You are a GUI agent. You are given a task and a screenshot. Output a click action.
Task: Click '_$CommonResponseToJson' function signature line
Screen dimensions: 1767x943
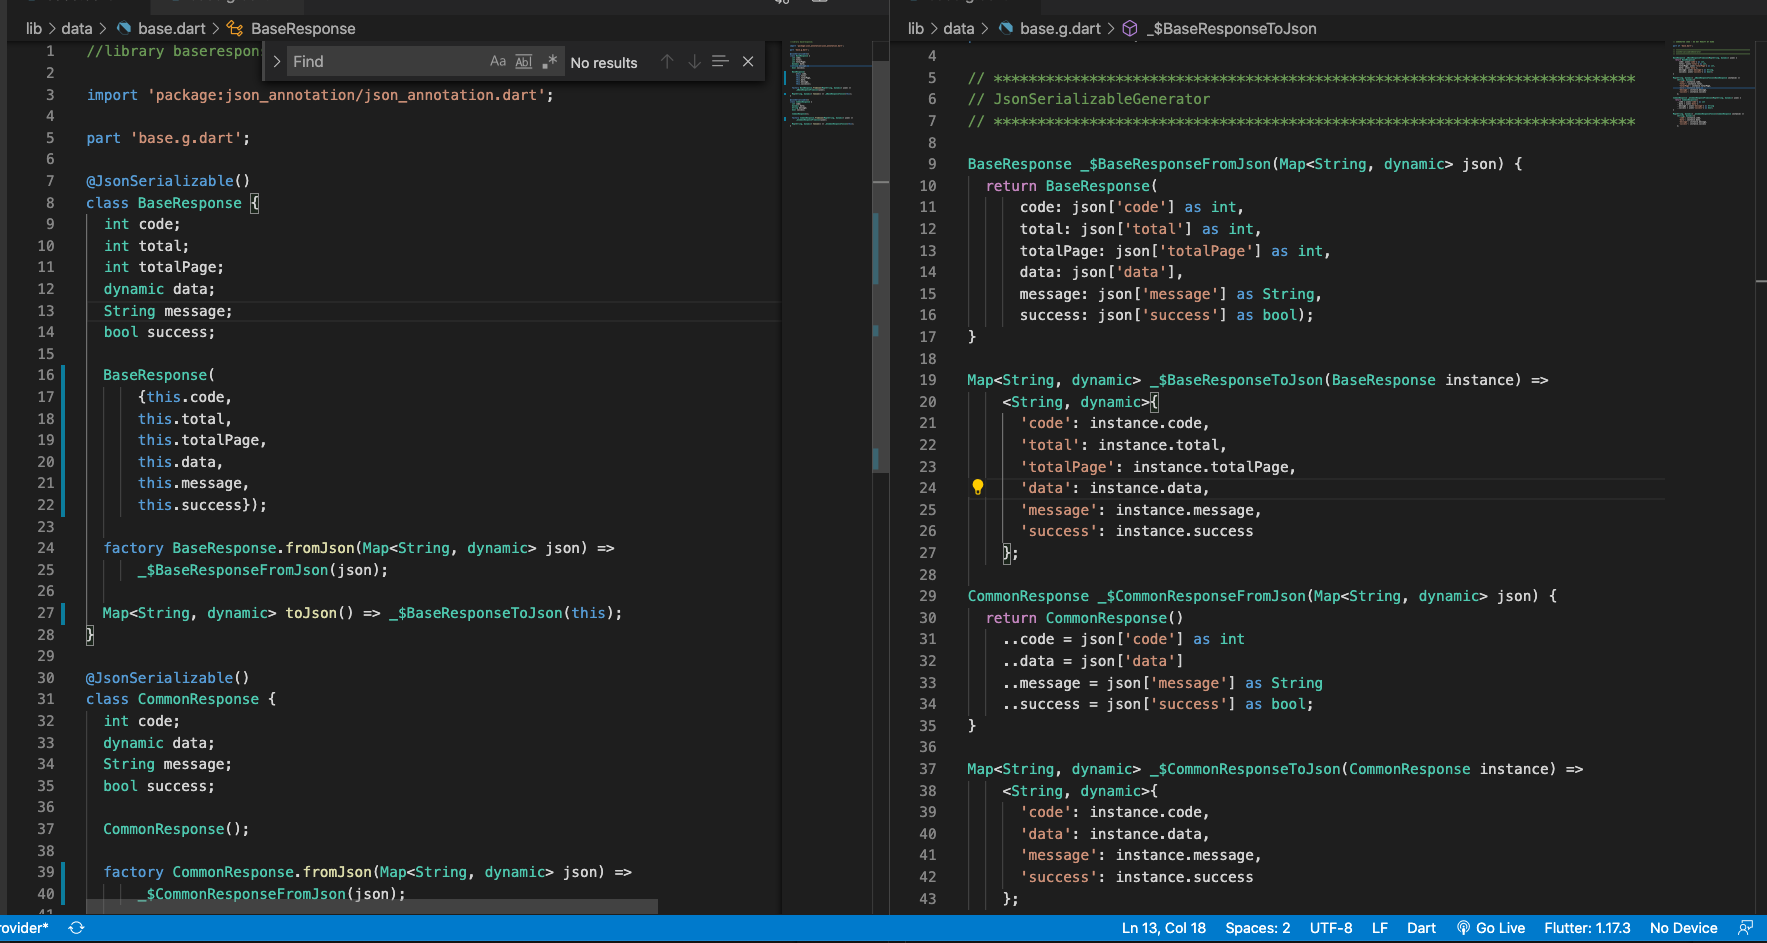[x=1275, y=769]
